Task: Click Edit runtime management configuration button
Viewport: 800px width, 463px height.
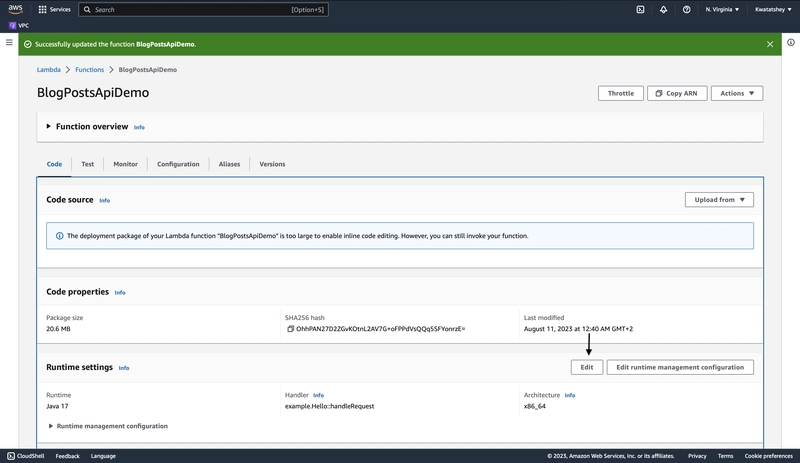Action: [x=680, y=367]
